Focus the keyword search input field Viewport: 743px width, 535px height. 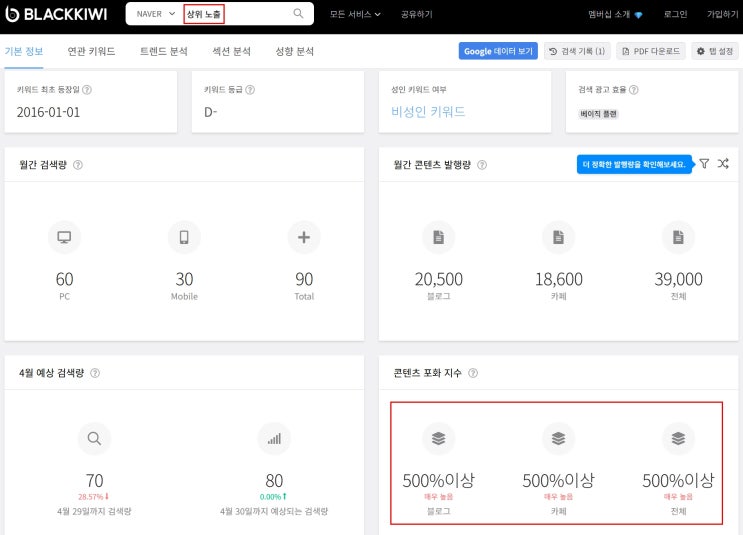[x=237, y=14]
